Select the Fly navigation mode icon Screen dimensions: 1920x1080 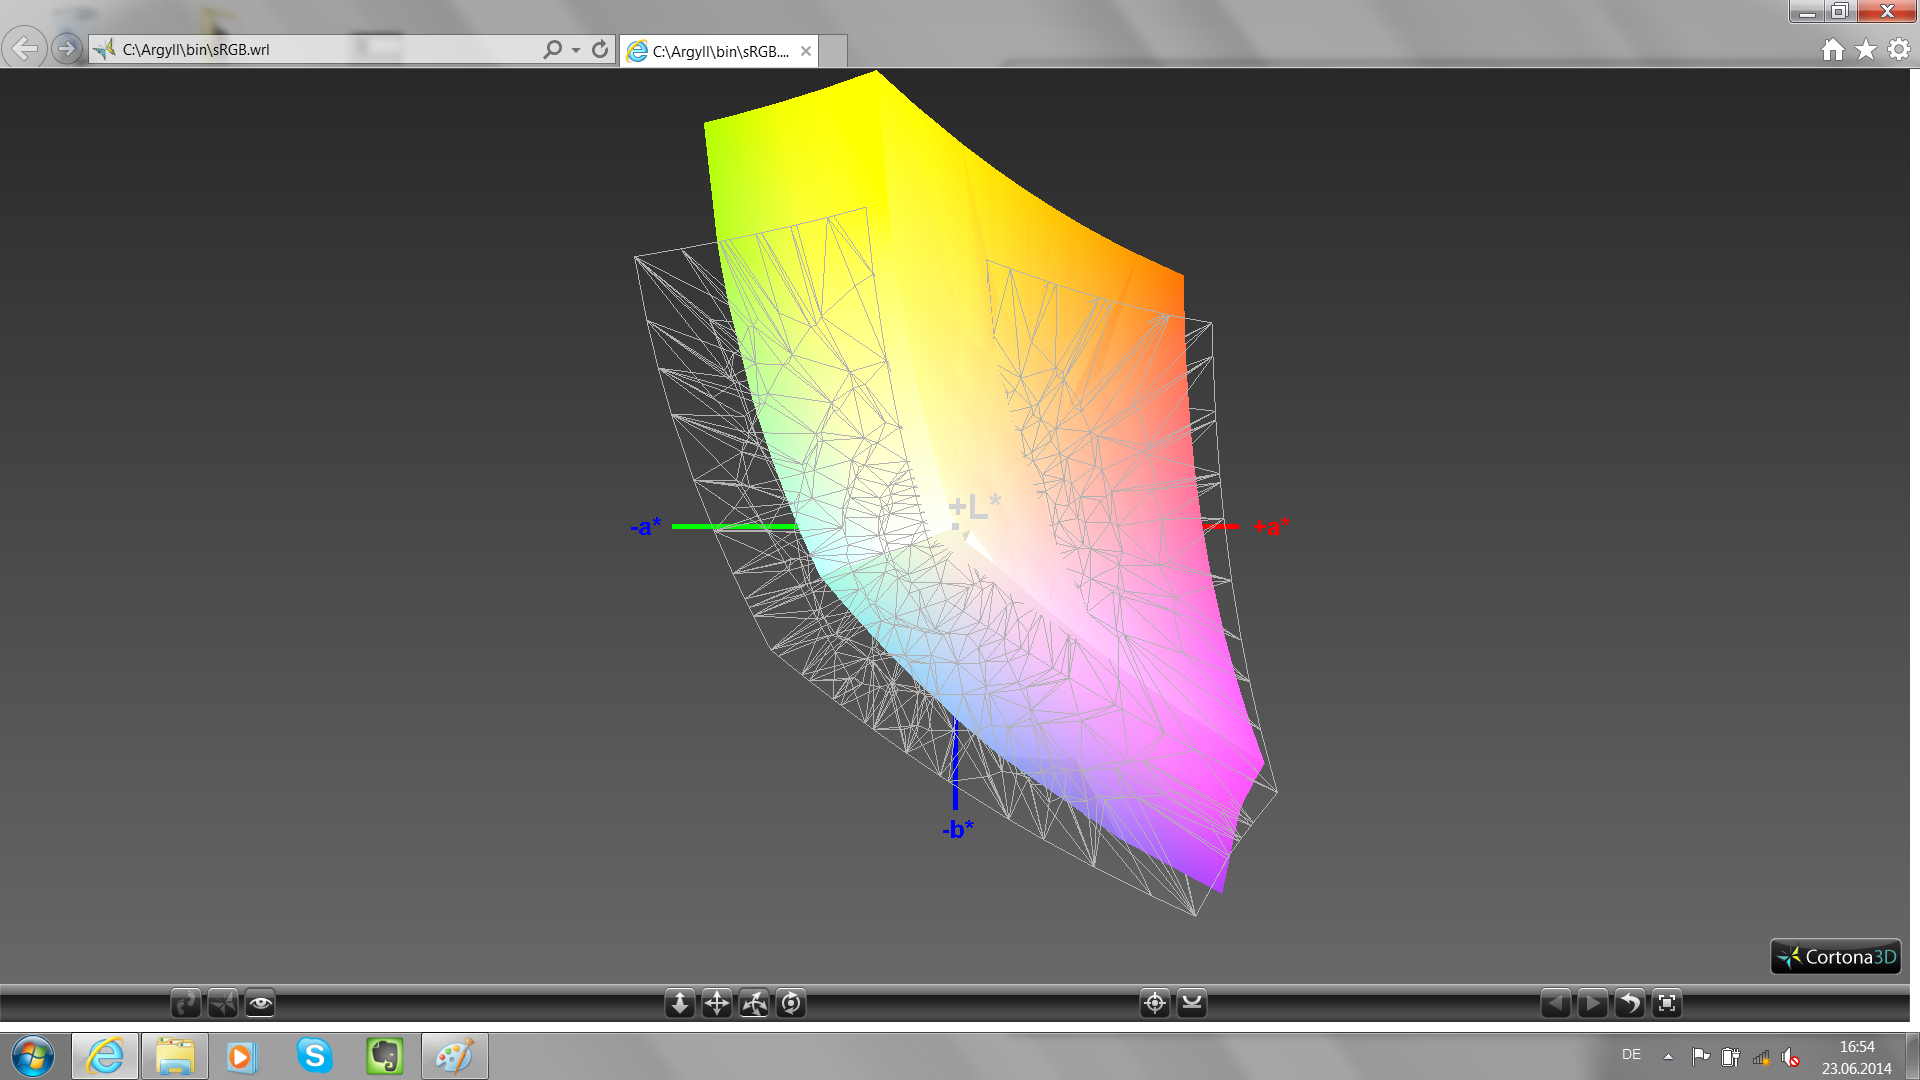tap(223, 1003)
